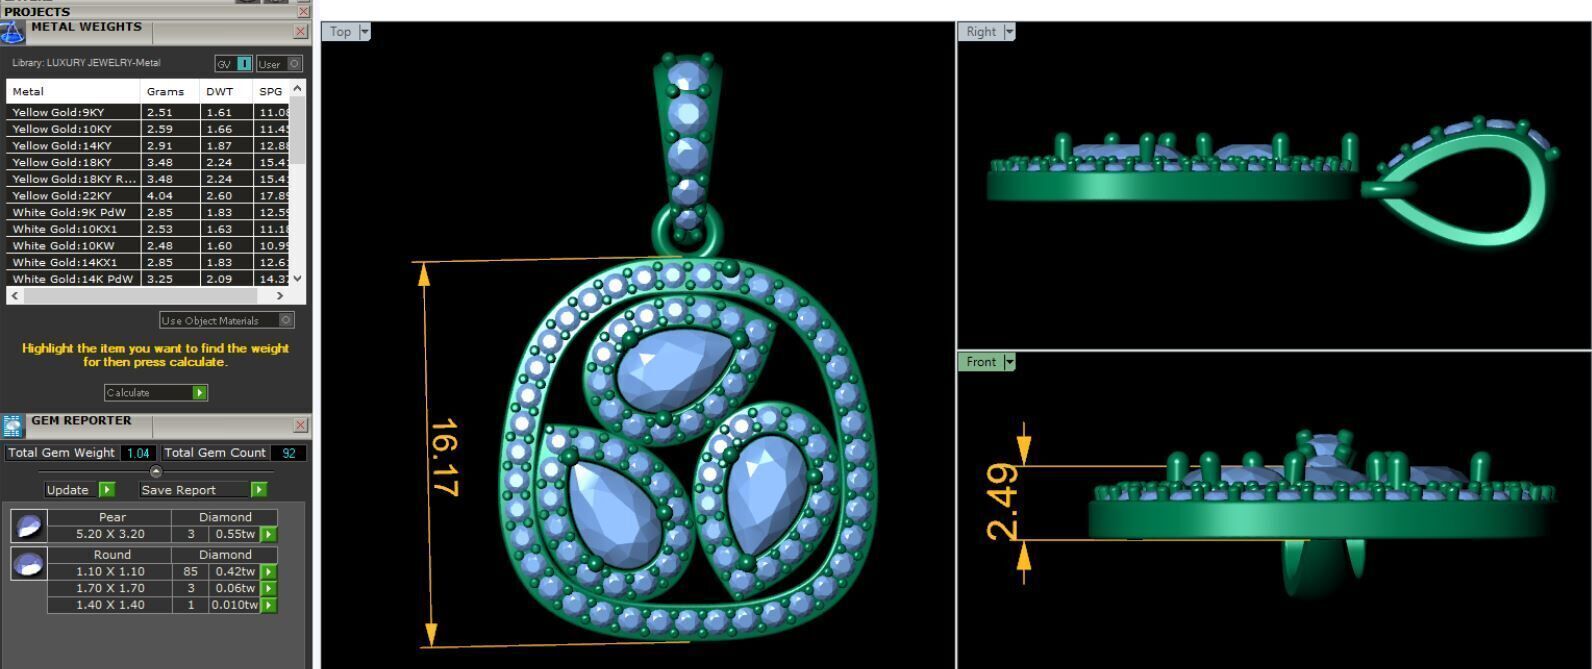
Task: Click green arrow next to Update
Action: pos(107,490)
